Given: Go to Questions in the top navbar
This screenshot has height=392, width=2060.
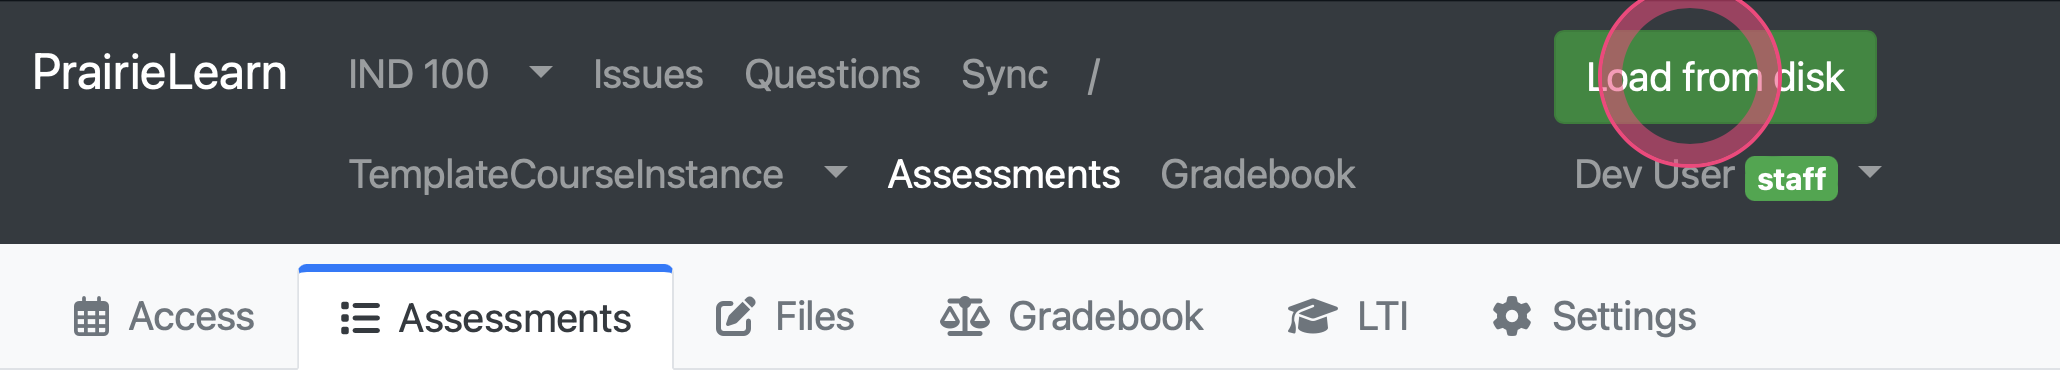Looking at the screenshot, I should tap(832, 75).
